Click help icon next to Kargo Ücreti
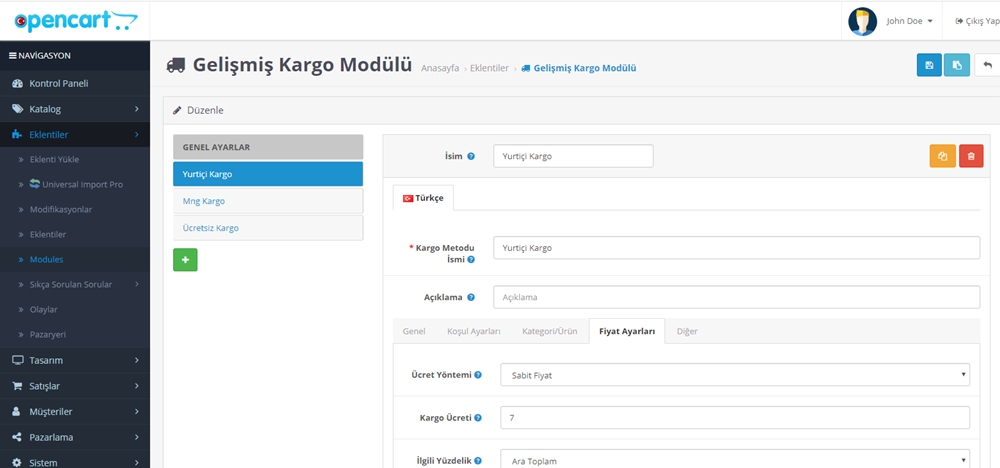Viewport: 1000px width, 468px height. click(x=478, y=418)
